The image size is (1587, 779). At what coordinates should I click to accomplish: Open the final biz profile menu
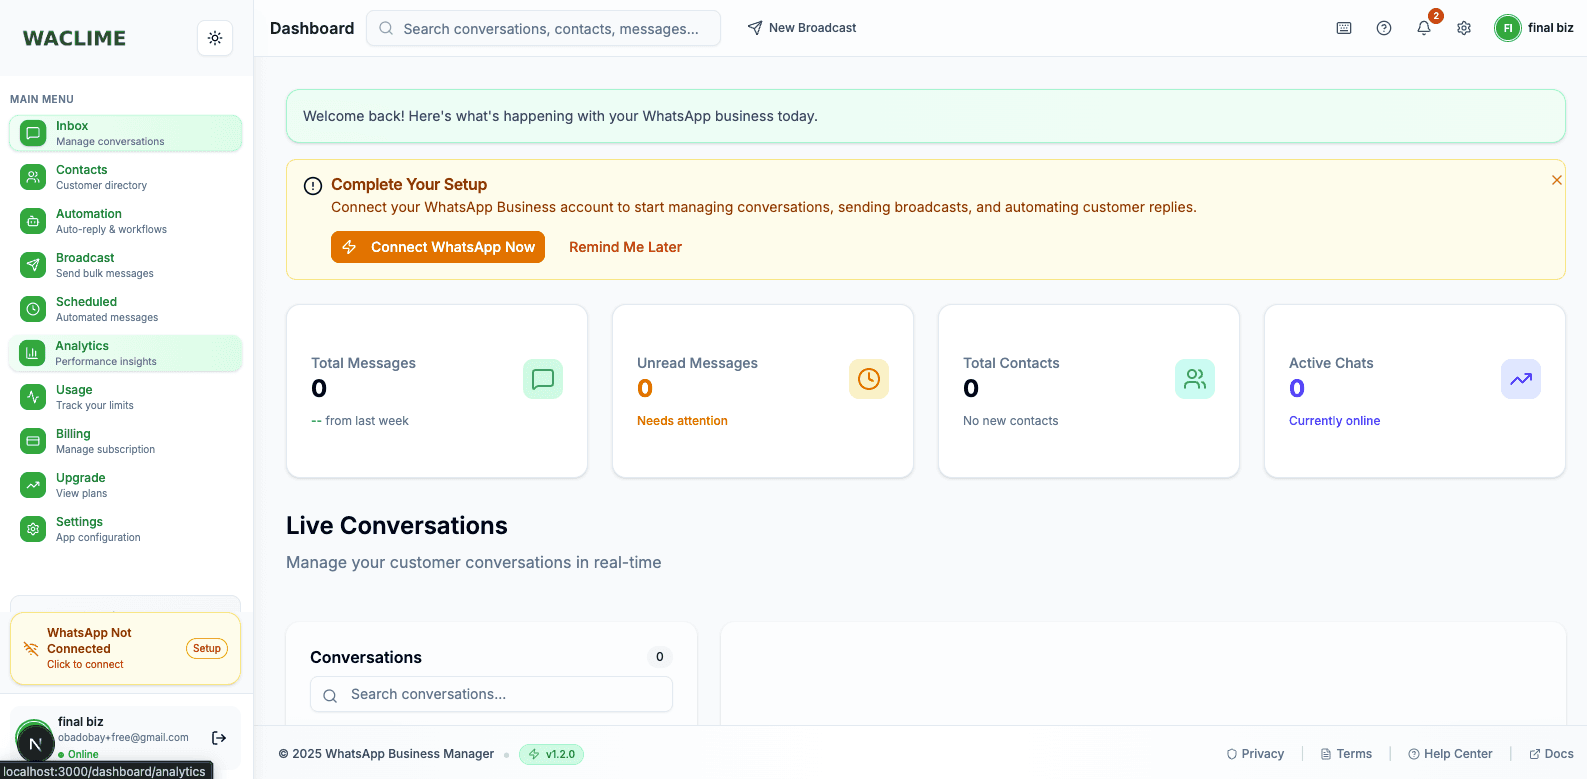pos(1534,28)
